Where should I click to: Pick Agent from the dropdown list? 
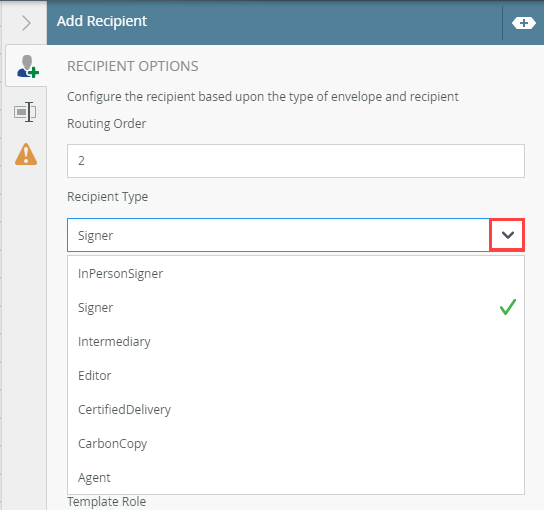[296, 478]
